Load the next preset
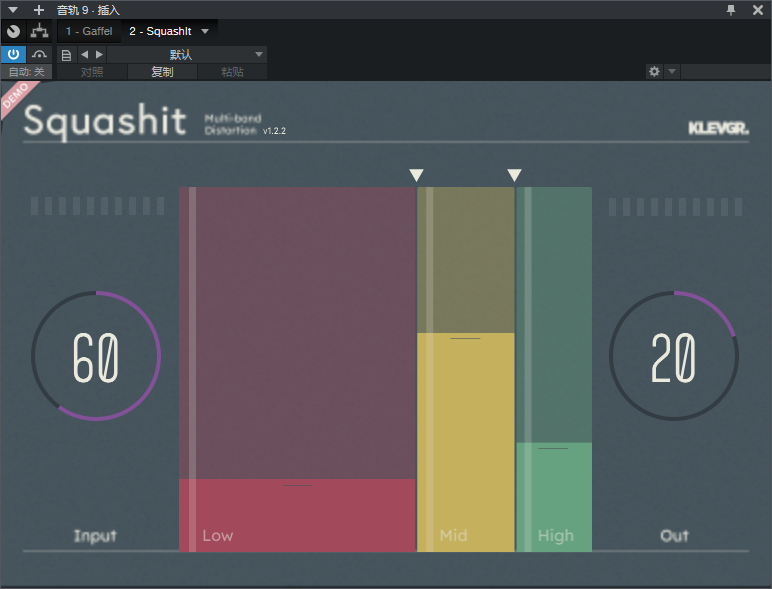772x589 pixels. tap(99, 54)
